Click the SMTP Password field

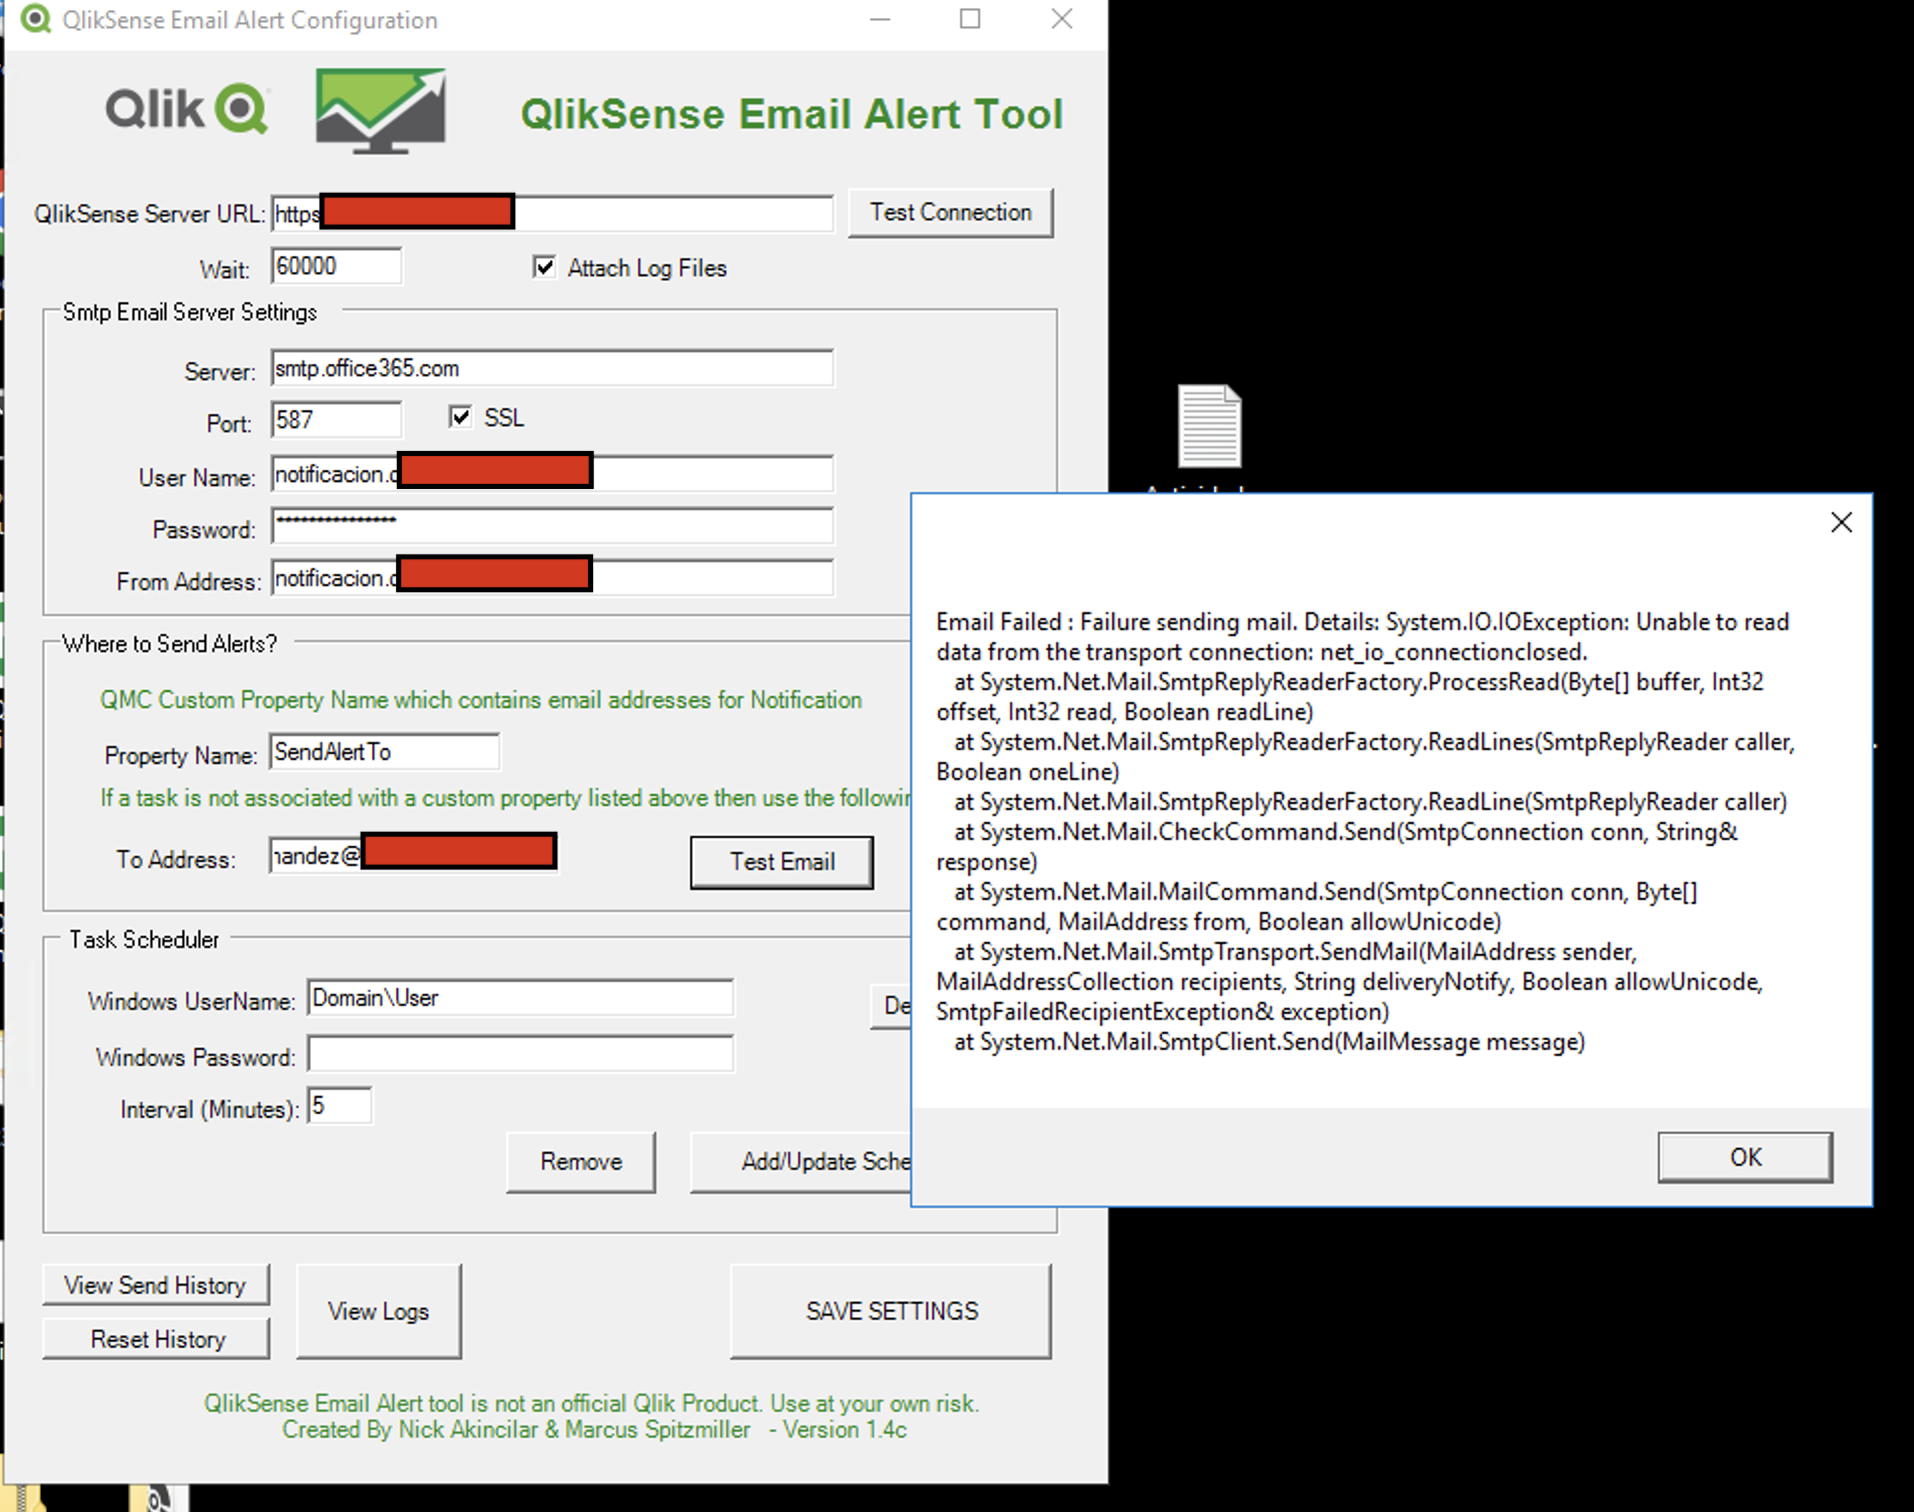552,526
